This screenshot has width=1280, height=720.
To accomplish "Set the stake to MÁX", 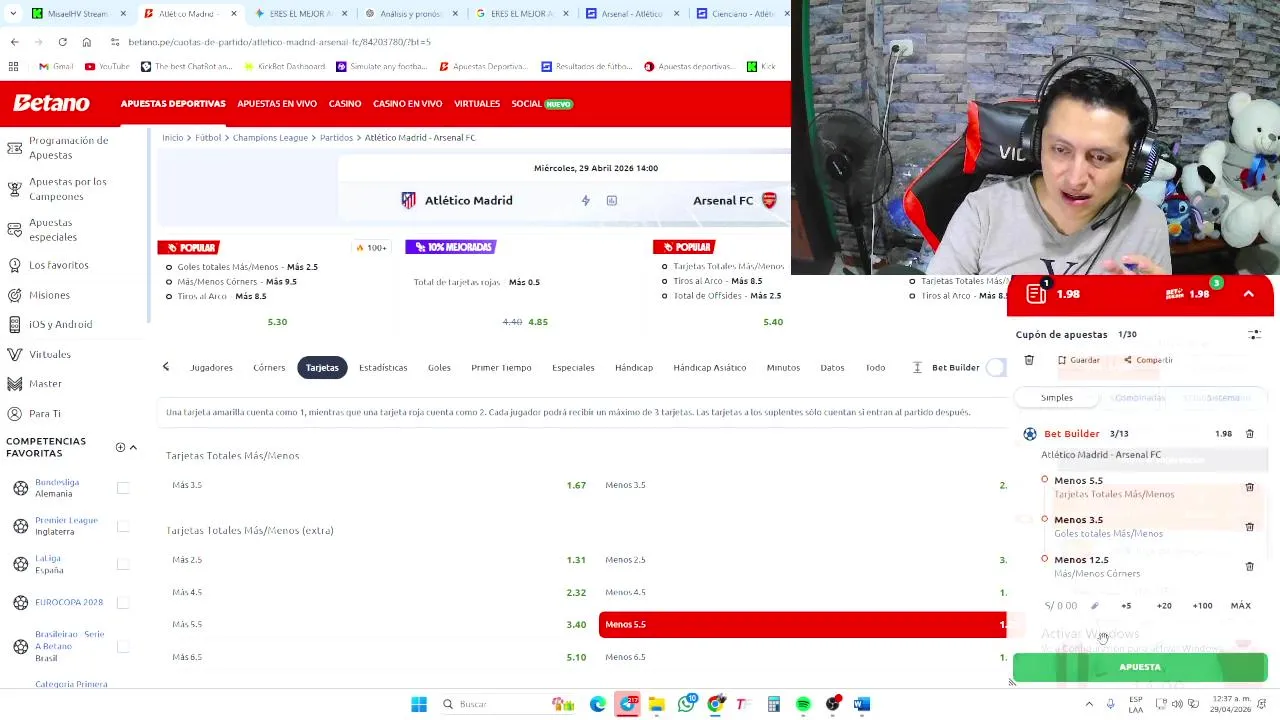I will pos(1241,606).
